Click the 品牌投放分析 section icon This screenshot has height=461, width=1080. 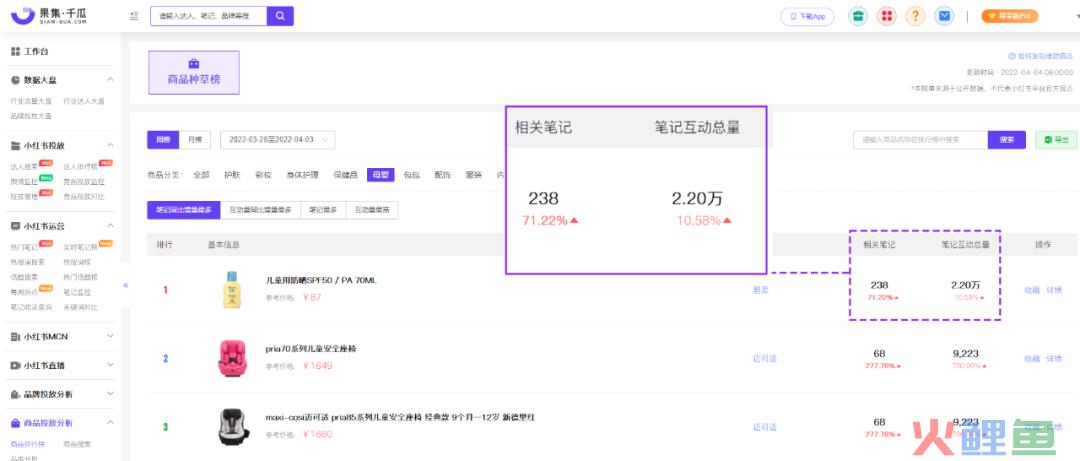pos(16,394)
